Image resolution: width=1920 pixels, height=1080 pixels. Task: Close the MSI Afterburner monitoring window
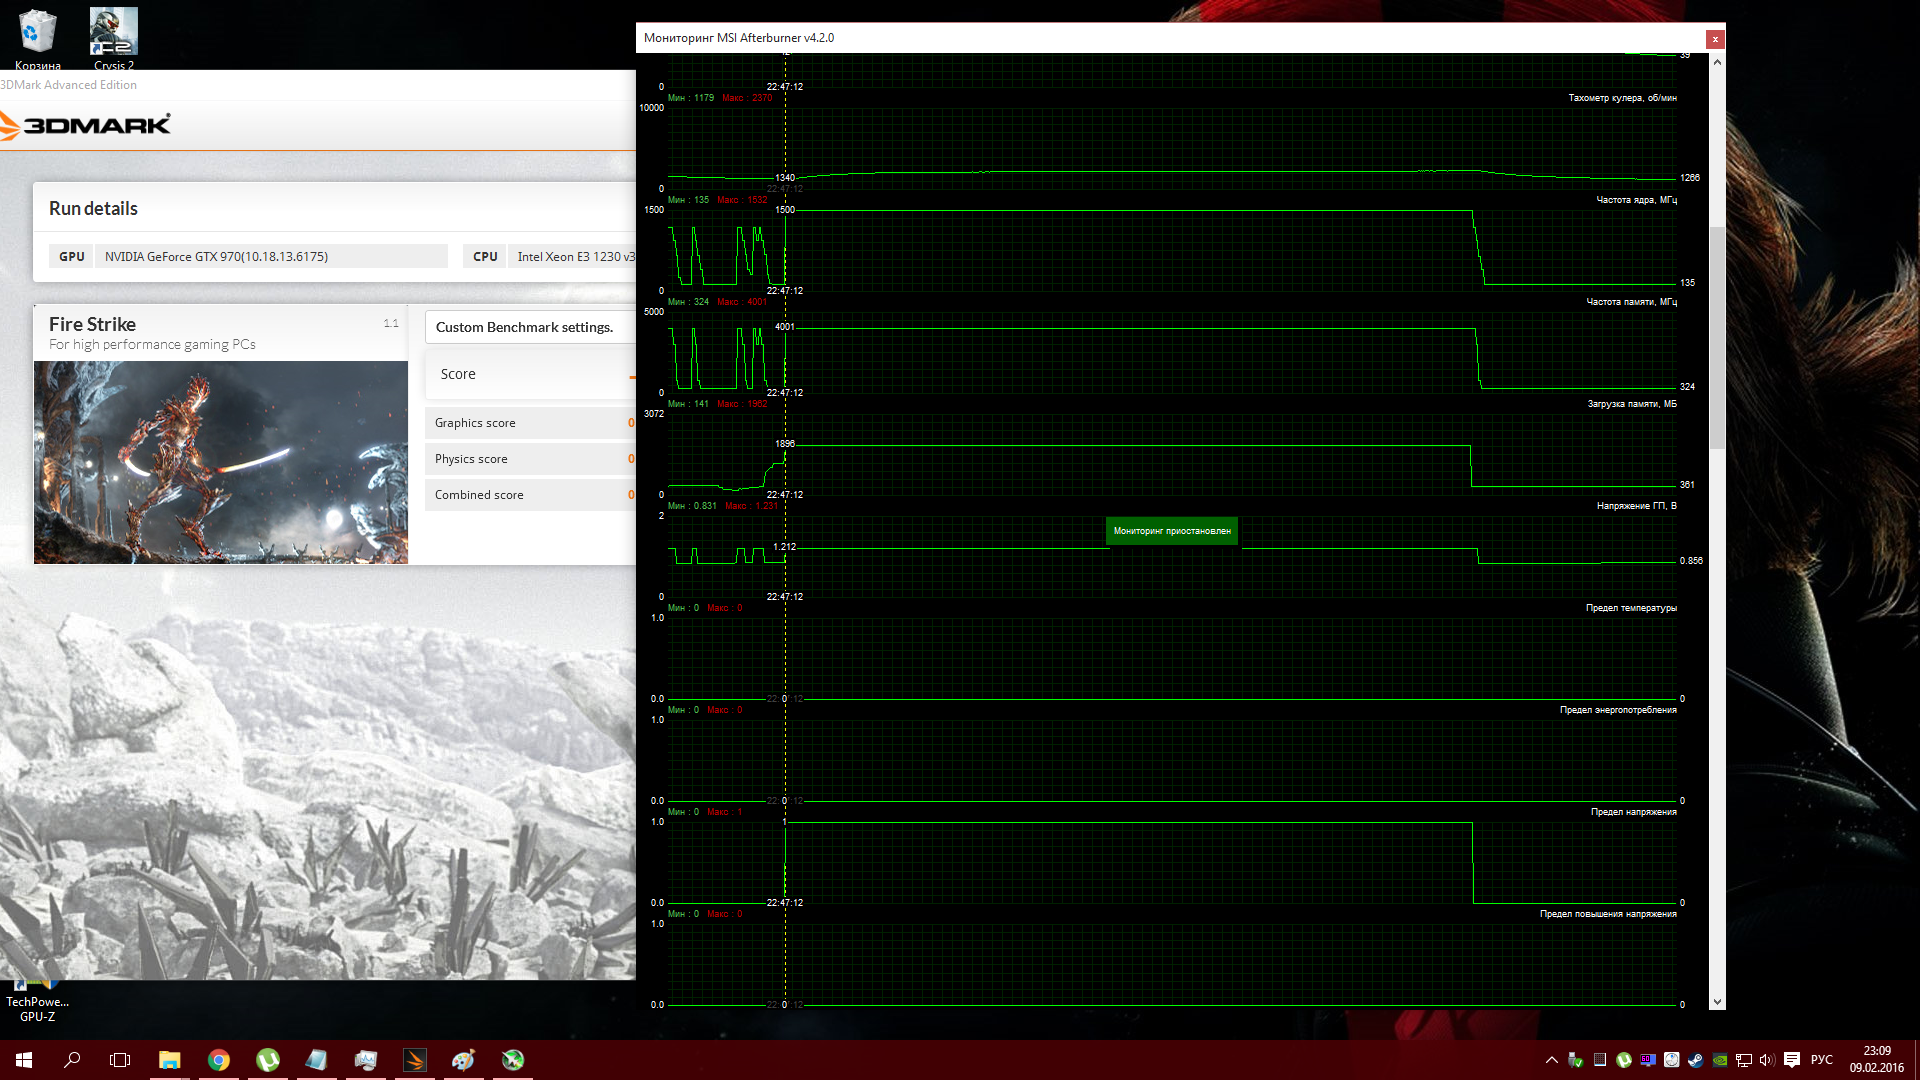pos(1715,39)
